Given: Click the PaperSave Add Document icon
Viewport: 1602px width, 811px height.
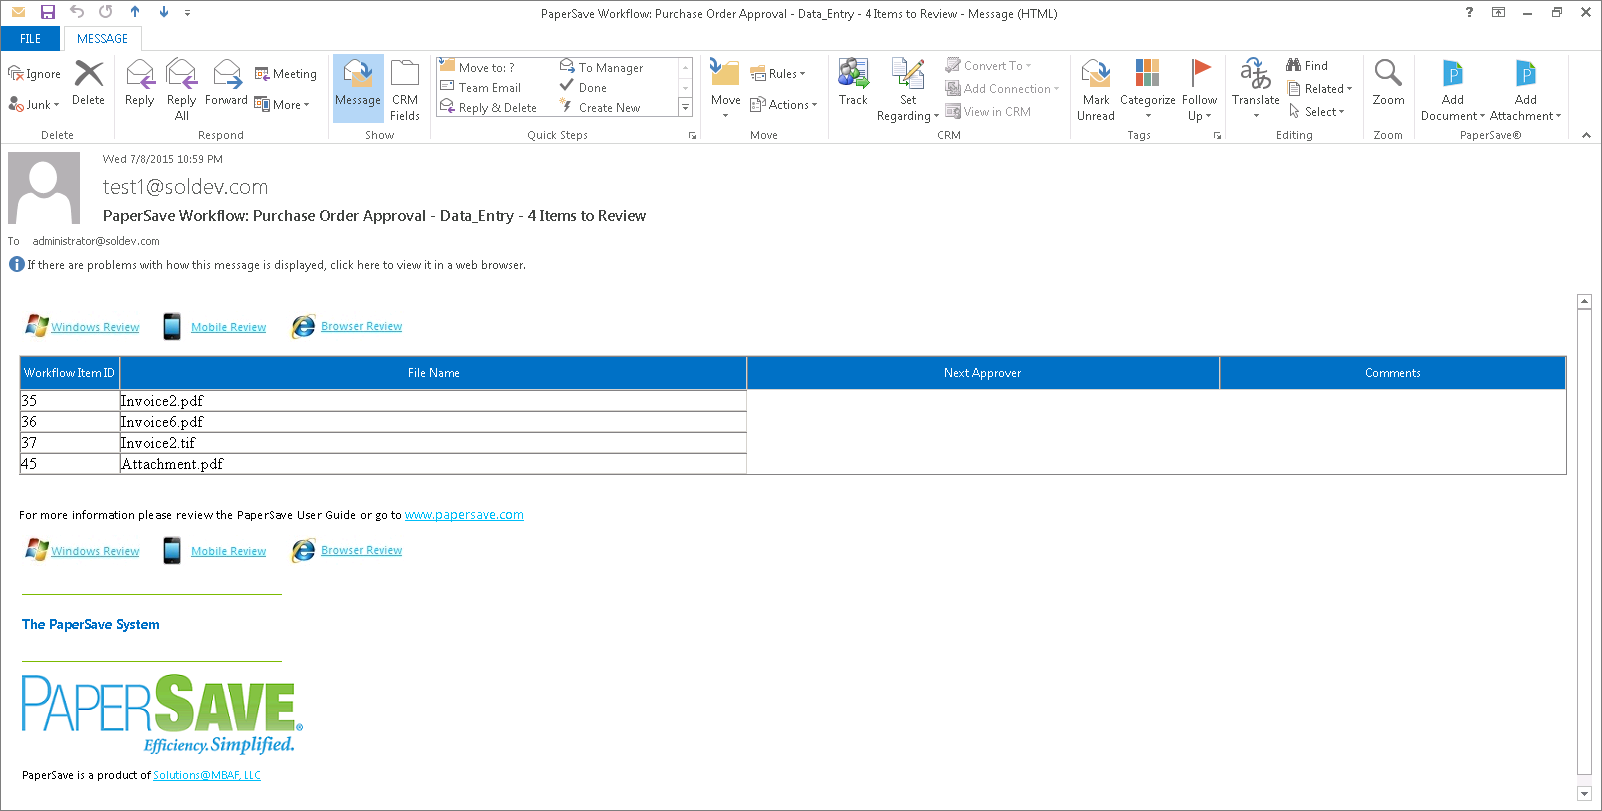Looking at the screenshot, I should tap(1453, 74).
